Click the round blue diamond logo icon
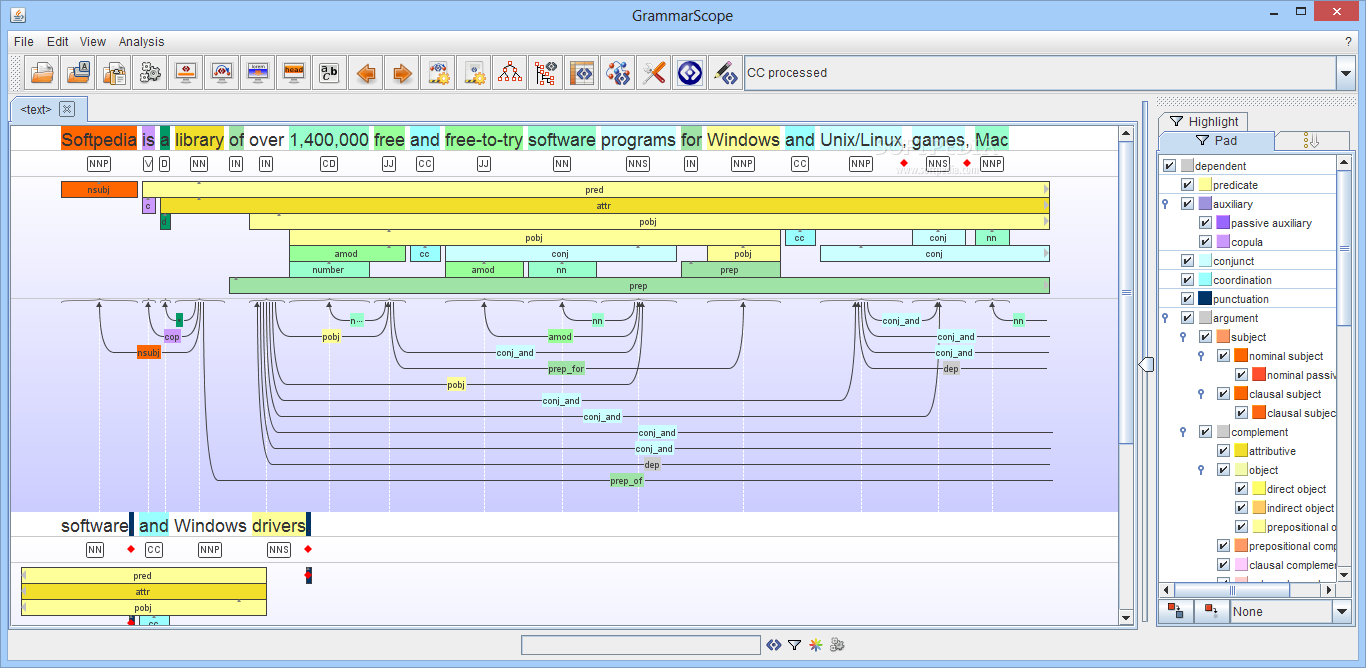 [690, 73]
